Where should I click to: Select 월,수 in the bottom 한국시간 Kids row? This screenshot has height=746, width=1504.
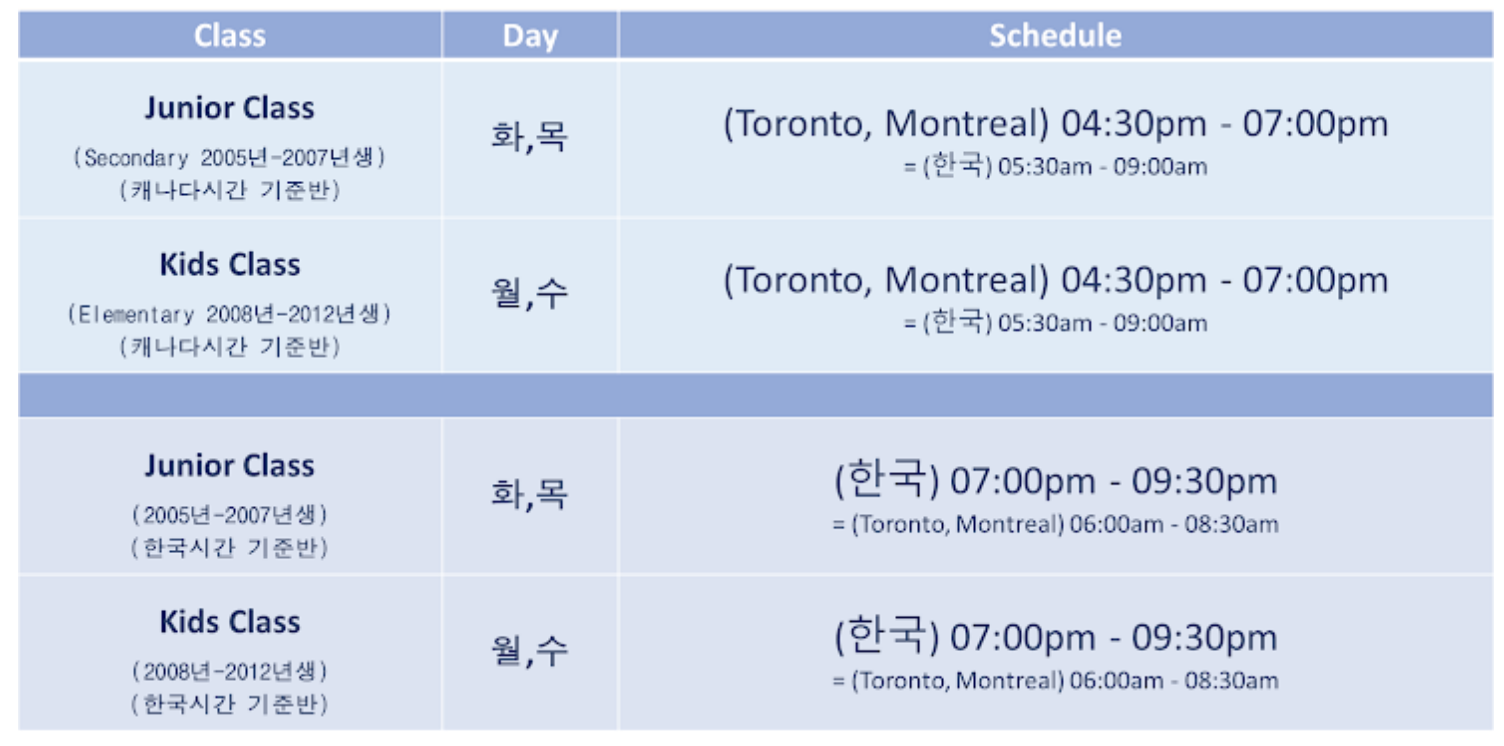530,650
